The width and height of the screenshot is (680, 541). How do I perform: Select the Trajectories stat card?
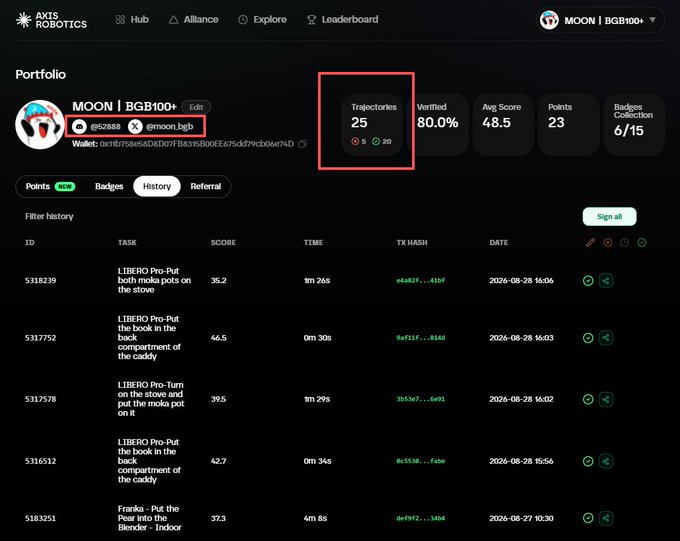click(372, 125)
